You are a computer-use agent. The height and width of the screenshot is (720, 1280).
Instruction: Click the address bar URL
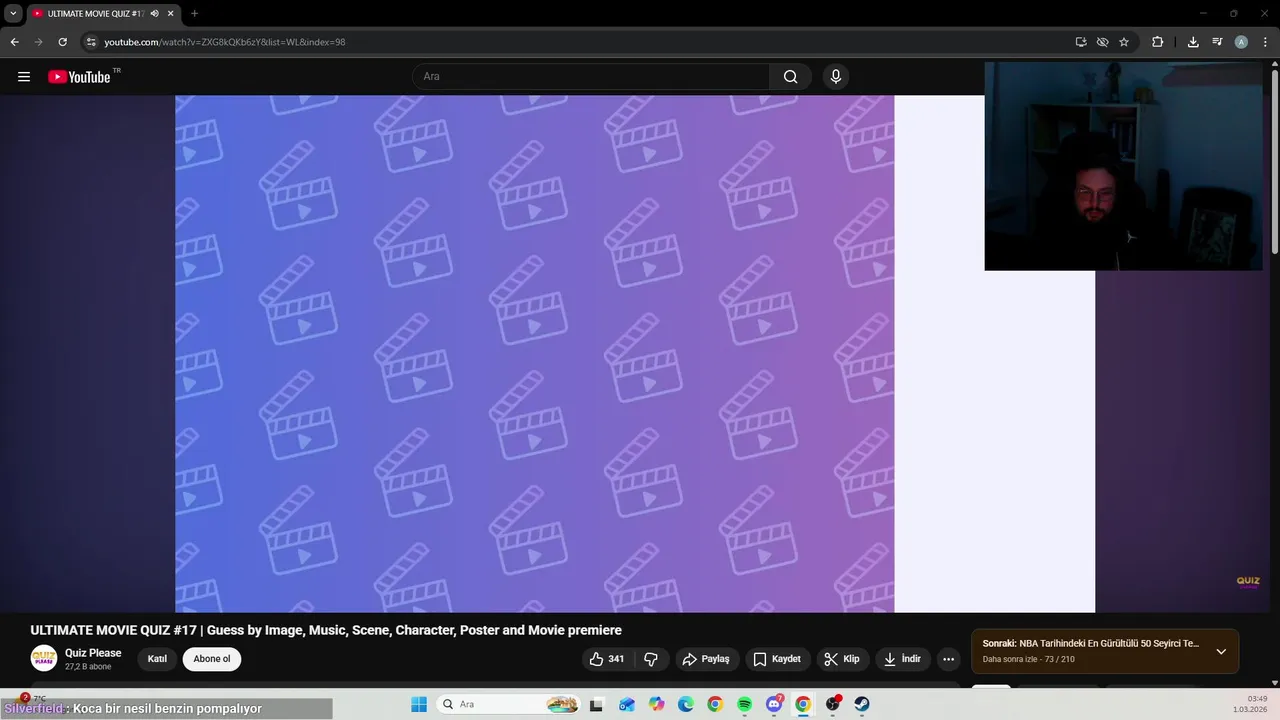coord(225,42)
